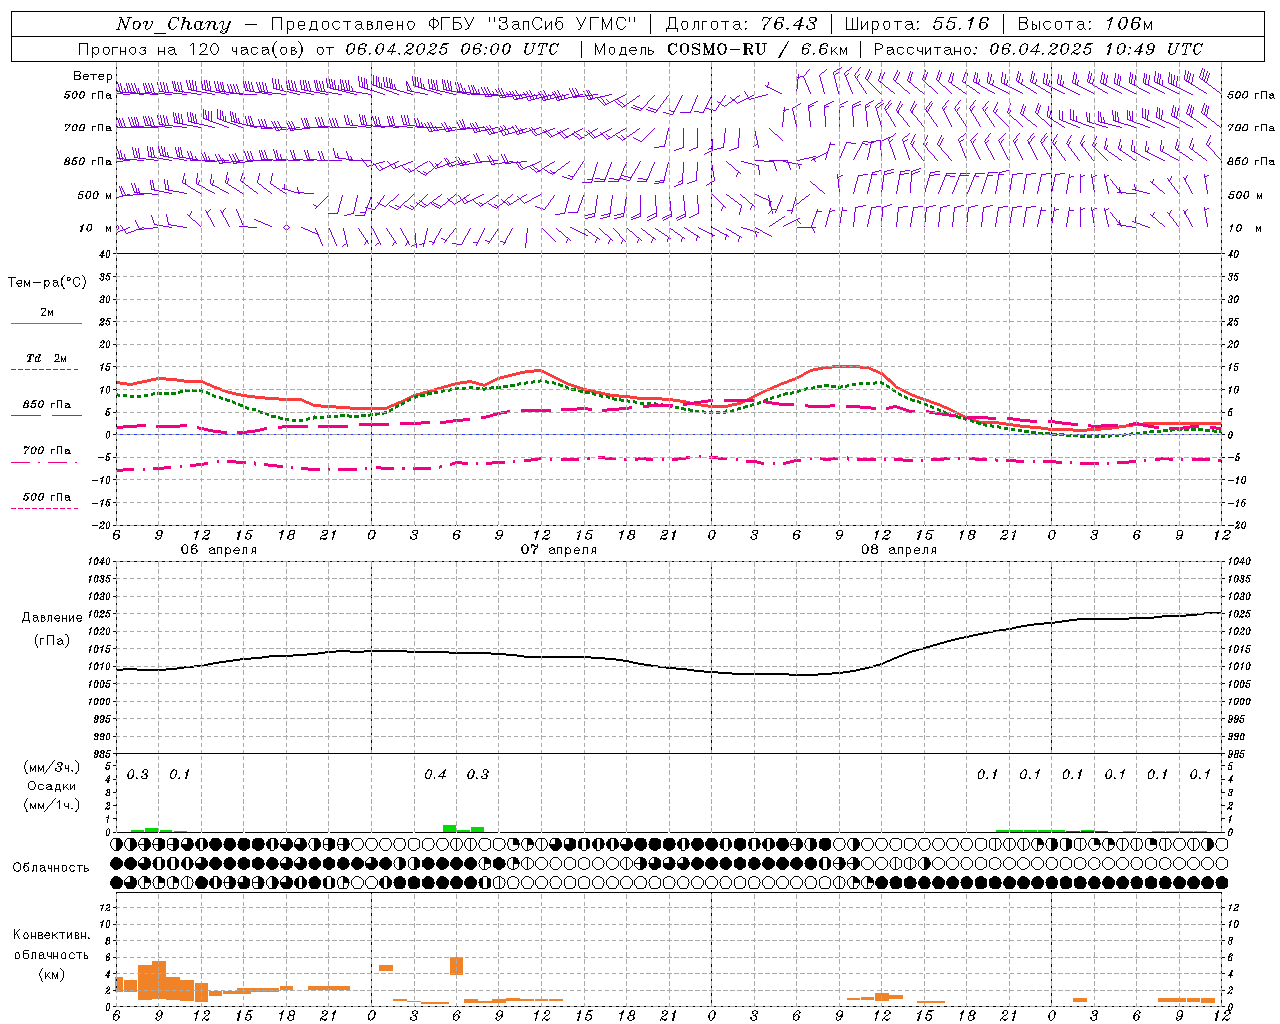Image resolution: width=1280 pixels, height=1024 pixels.
Task: Click the Осадки precipitation label
Action: click(x=52, y=786)
